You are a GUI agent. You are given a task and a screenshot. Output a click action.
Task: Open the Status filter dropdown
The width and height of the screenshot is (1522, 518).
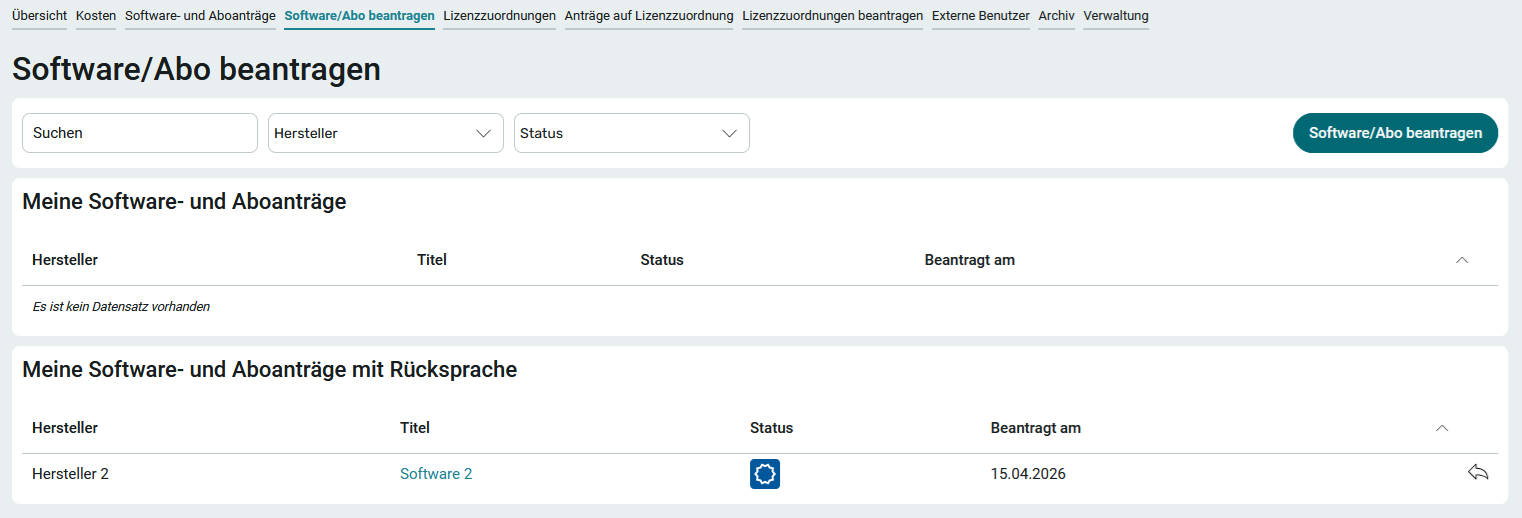click(631, 133)
